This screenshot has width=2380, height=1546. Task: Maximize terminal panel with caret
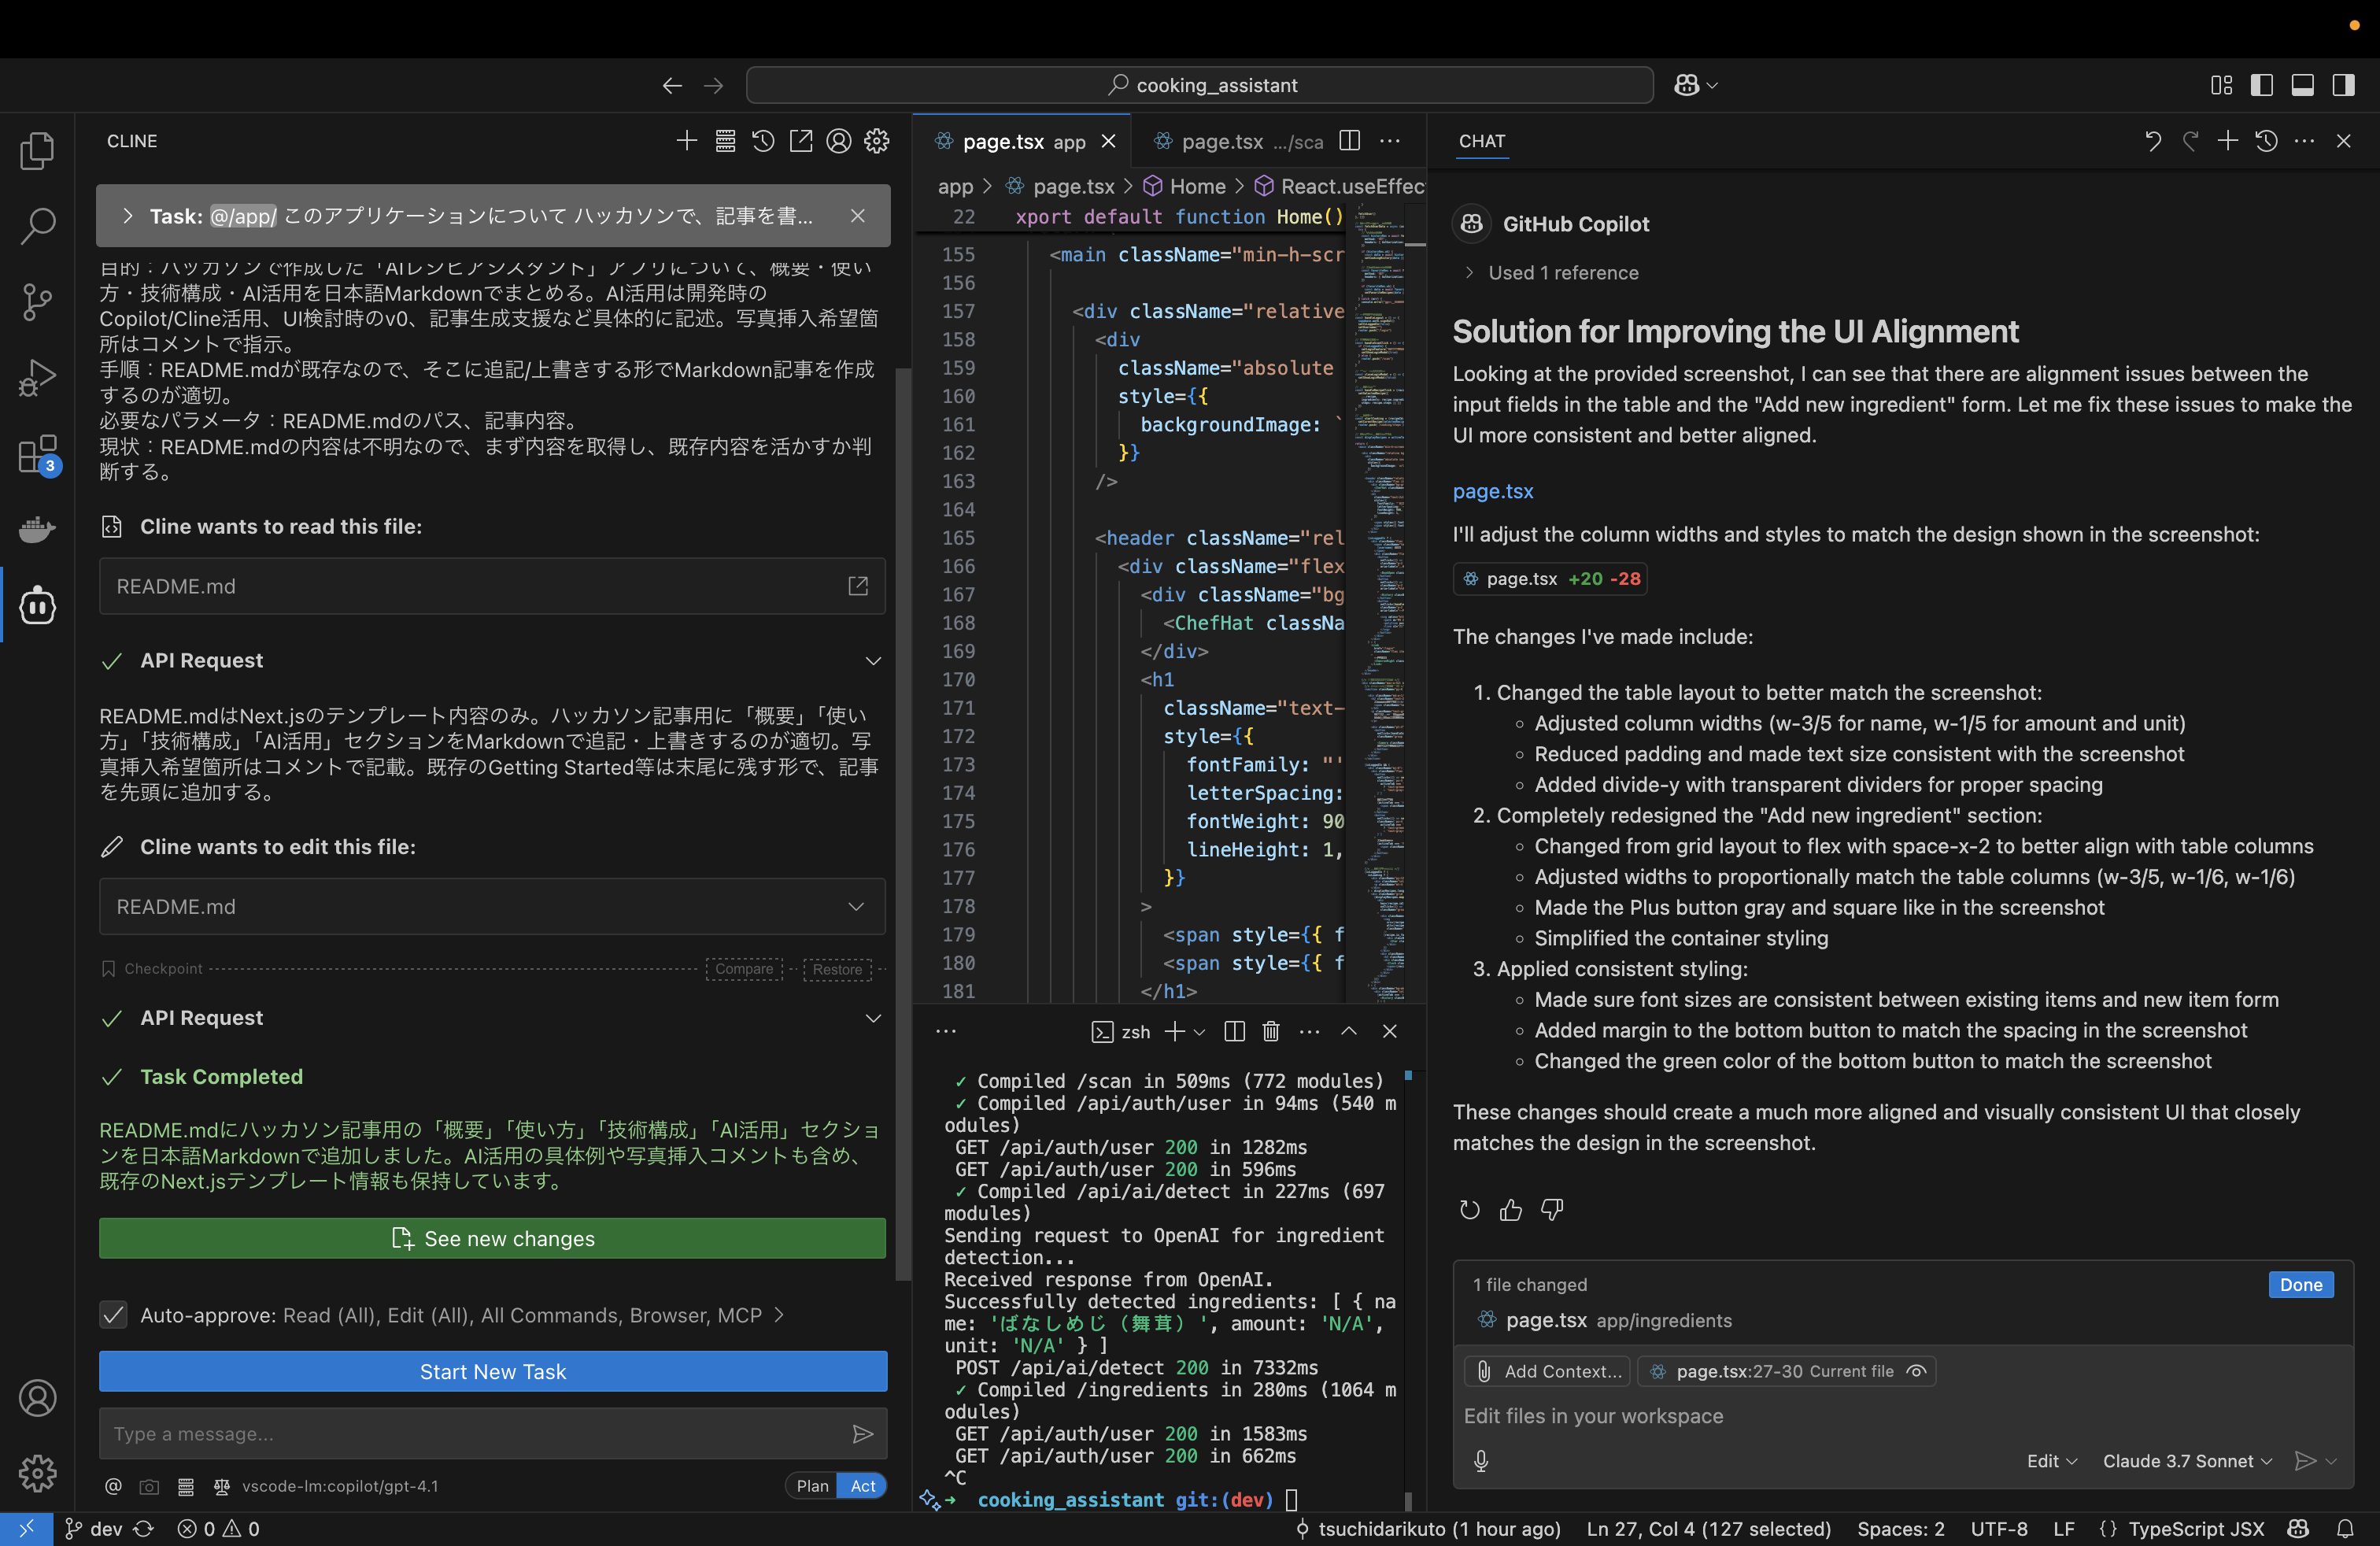click(x=1349, y=1031)
